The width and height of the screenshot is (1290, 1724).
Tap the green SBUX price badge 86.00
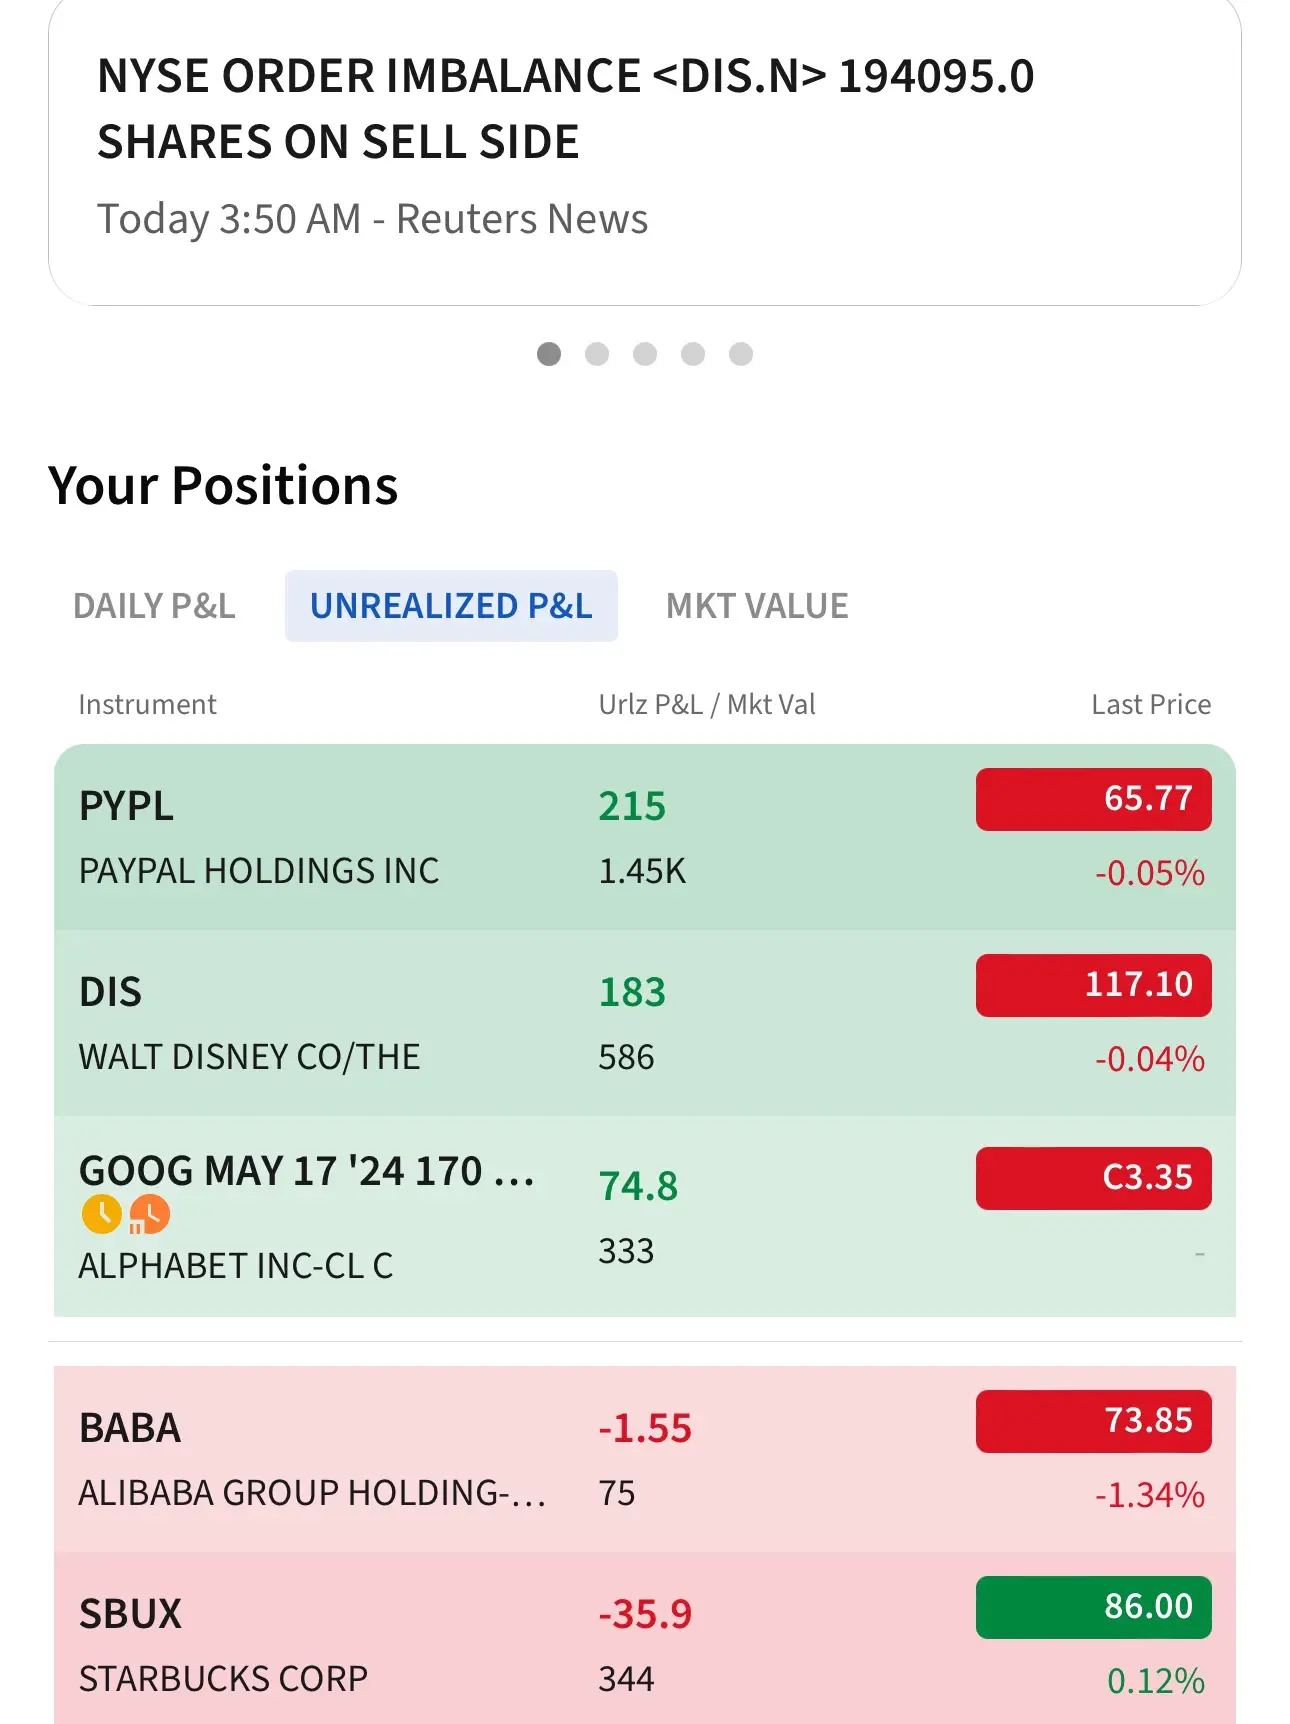click(1093, 1607)
